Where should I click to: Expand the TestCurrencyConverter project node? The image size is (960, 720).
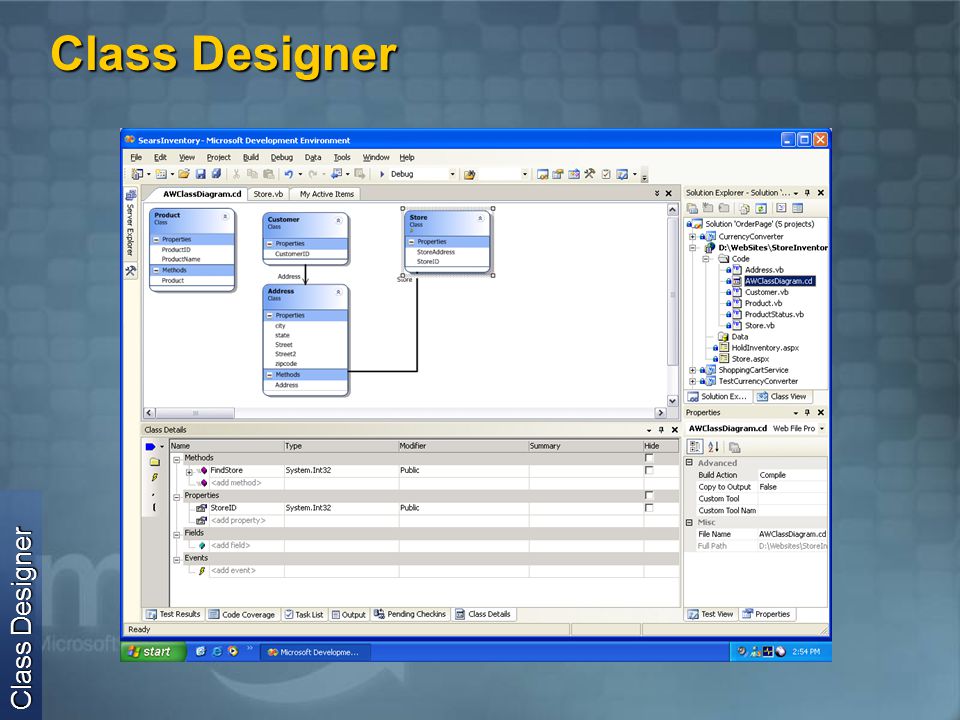click(x=692, y=381)
